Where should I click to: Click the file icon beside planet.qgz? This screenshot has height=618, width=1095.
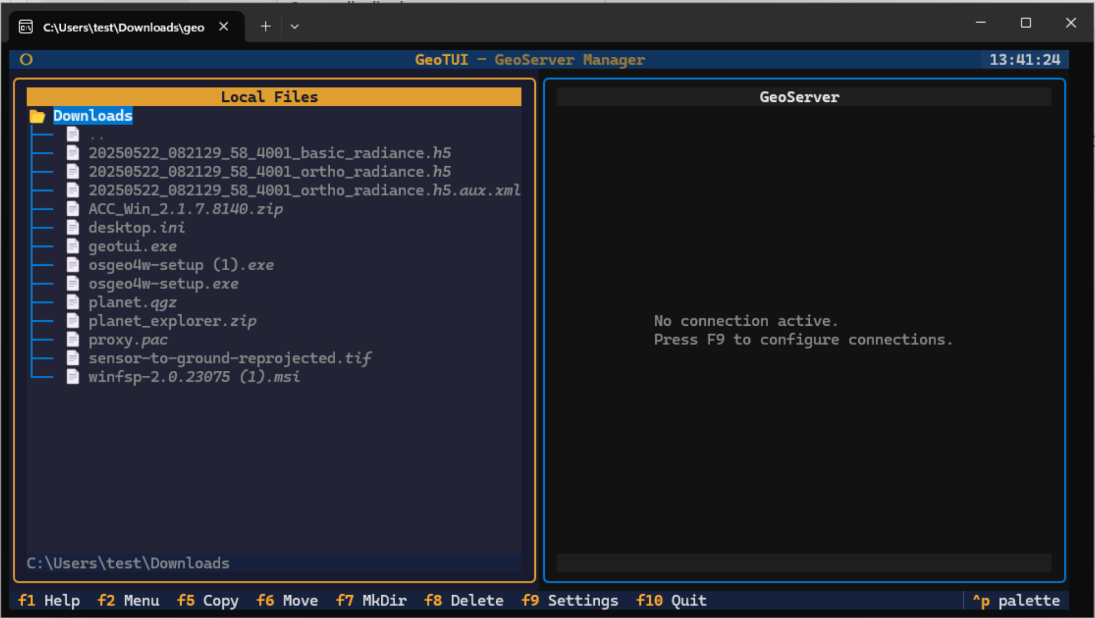(73, 302)
